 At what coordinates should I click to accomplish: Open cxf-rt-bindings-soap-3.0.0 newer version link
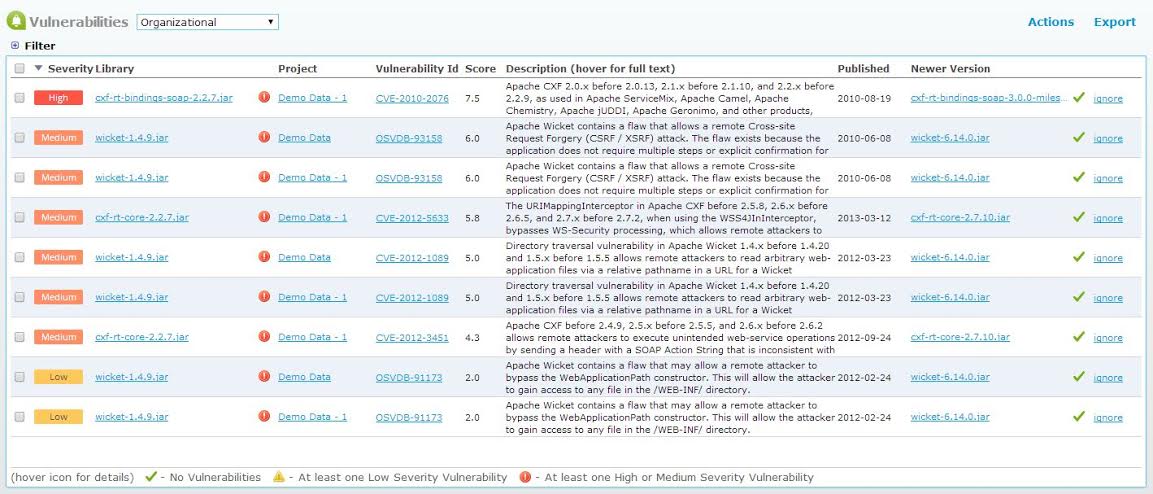coord(989,98)
